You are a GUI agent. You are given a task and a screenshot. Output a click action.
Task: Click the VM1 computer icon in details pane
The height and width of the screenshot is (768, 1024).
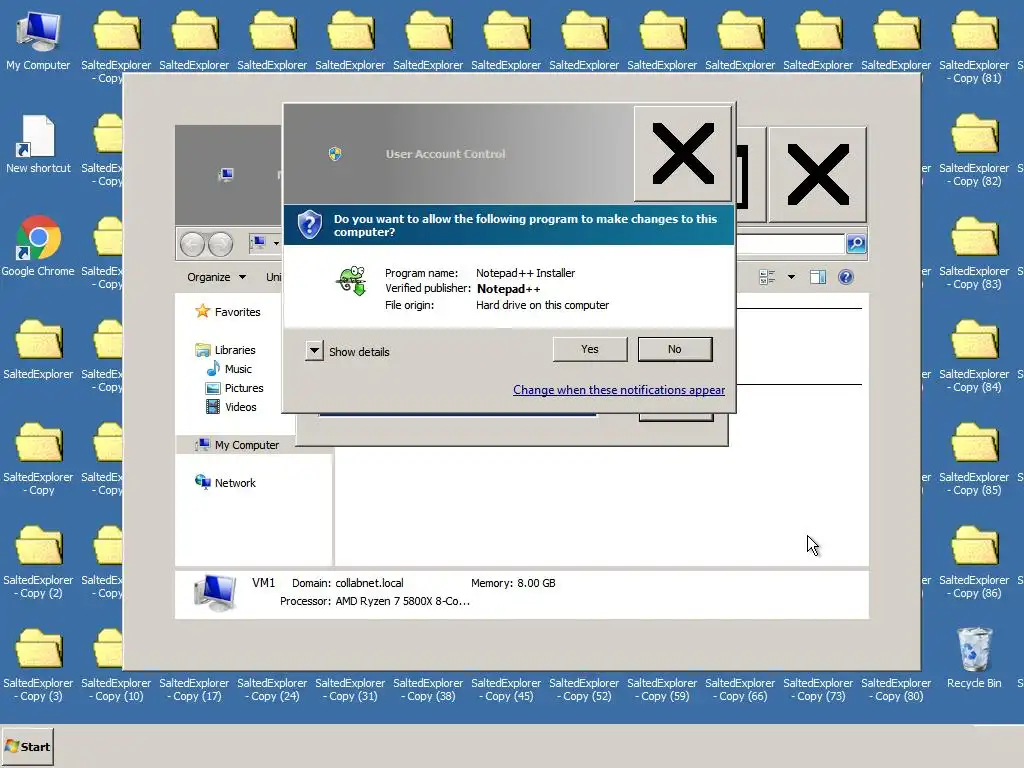point(215,592)
